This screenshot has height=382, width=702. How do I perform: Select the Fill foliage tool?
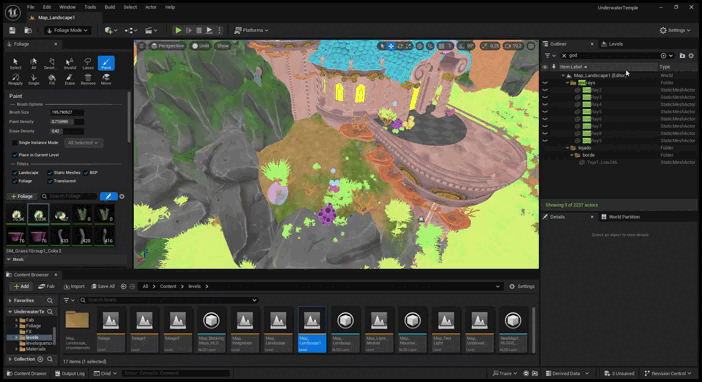click(51, 79)
